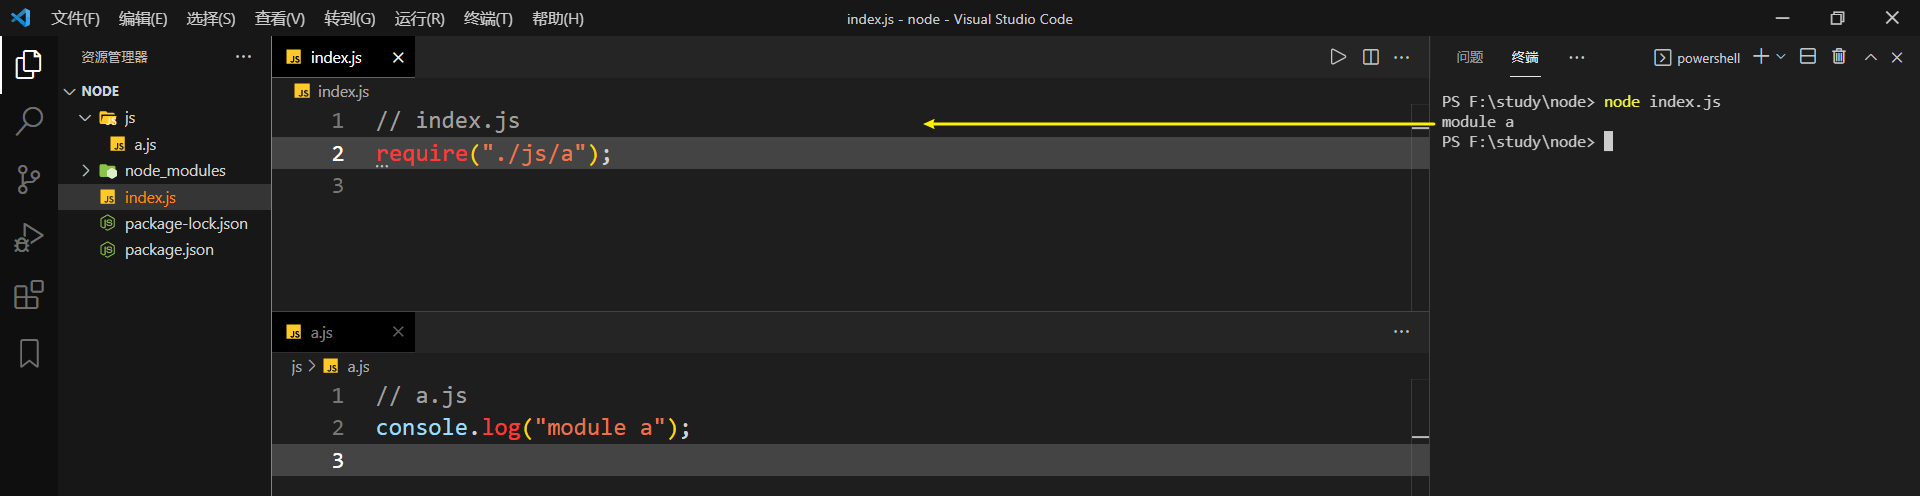
Task: Switch to the 问题 panel tab
Action: [1470, 57]
